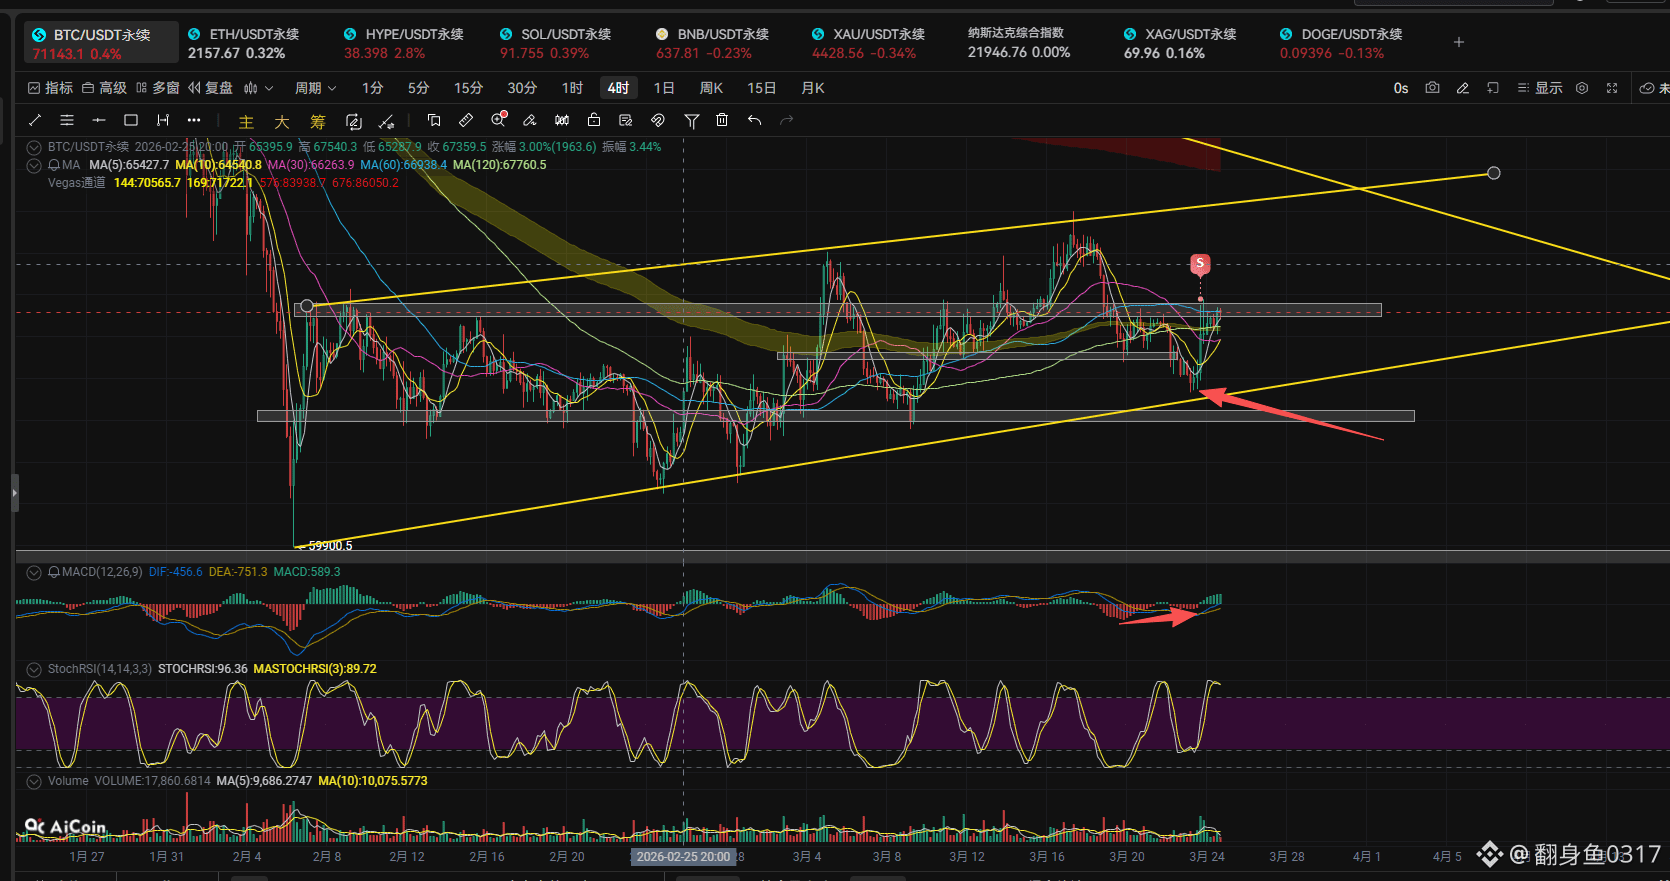
Task: Undo the last drawing action
Action: 754,120
